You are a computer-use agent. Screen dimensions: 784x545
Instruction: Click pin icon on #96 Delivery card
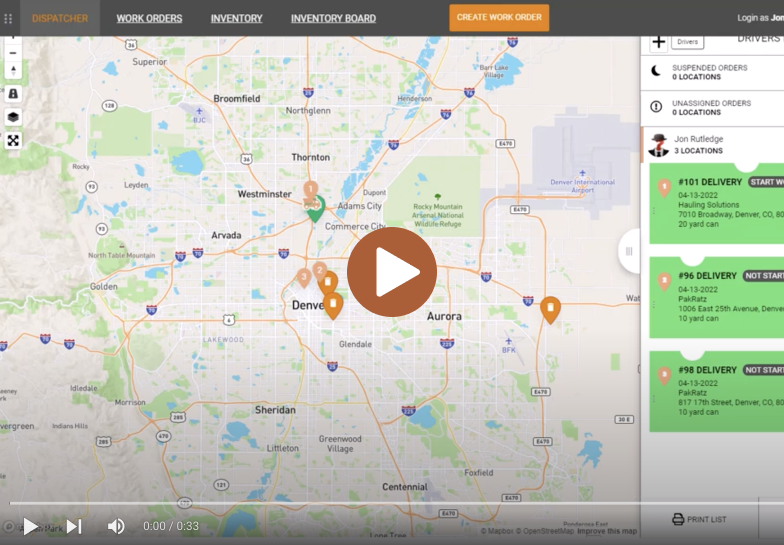(664, 282)
